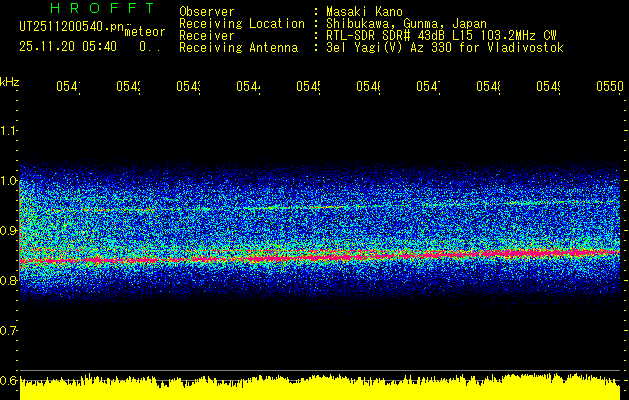Click the date stamp 25.11.20 05:40
The width and height of the screenshot is (629, 400).
click(68, 47)
